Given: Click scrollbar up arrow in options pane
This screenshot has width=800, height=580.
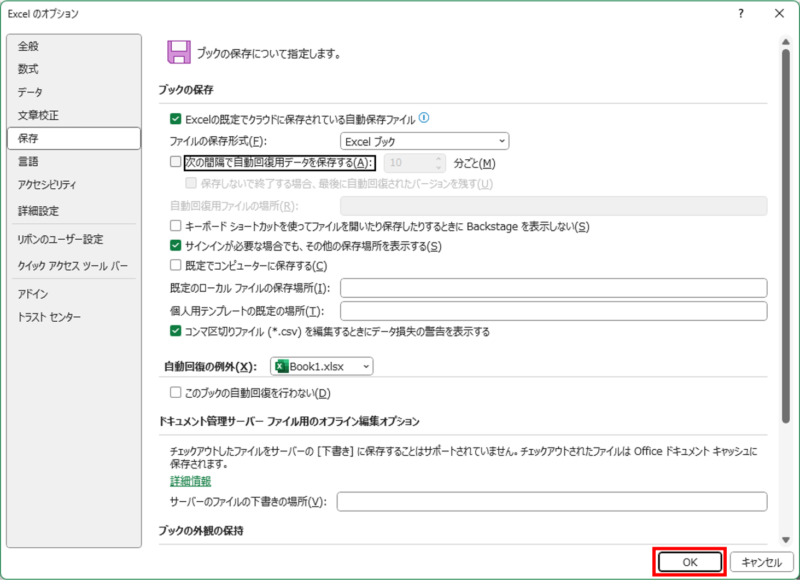Looking at the screenshot, I should (x=786, y=42).
